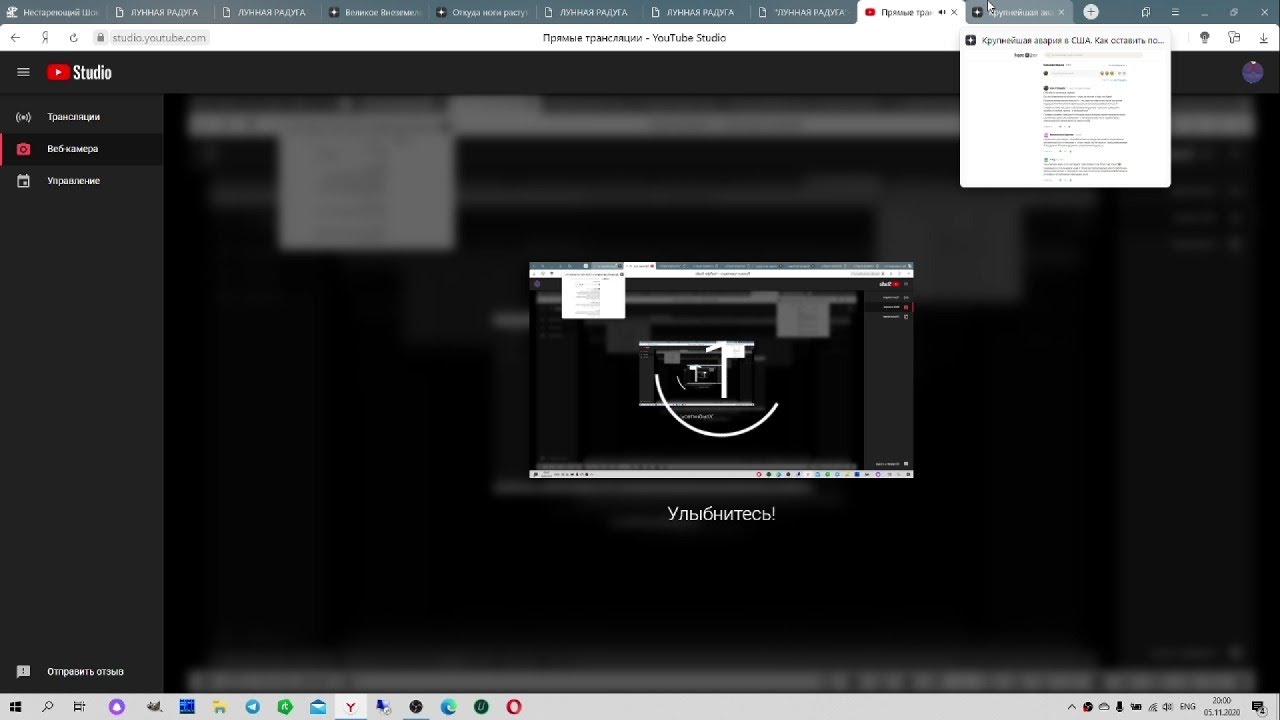This screenshot has height=720, width=1280.
Task: Open the browser settings menu icon
Action: click(1175, 12)
